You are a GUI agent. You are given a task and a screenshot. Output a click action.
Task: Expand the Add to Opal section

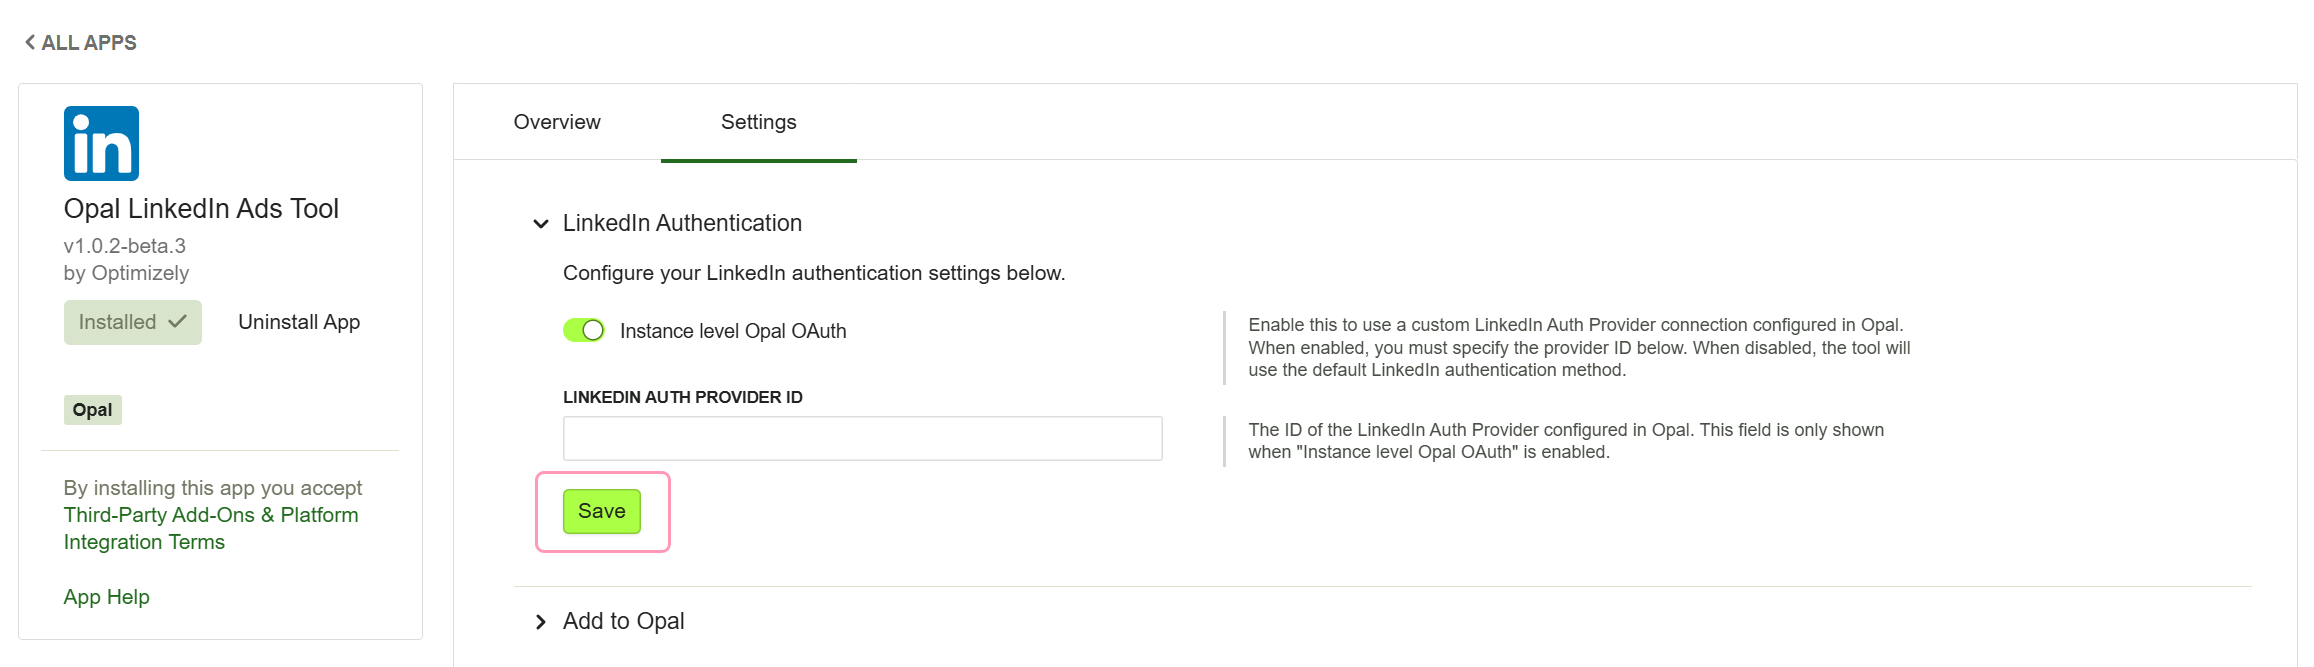[541, 622]
